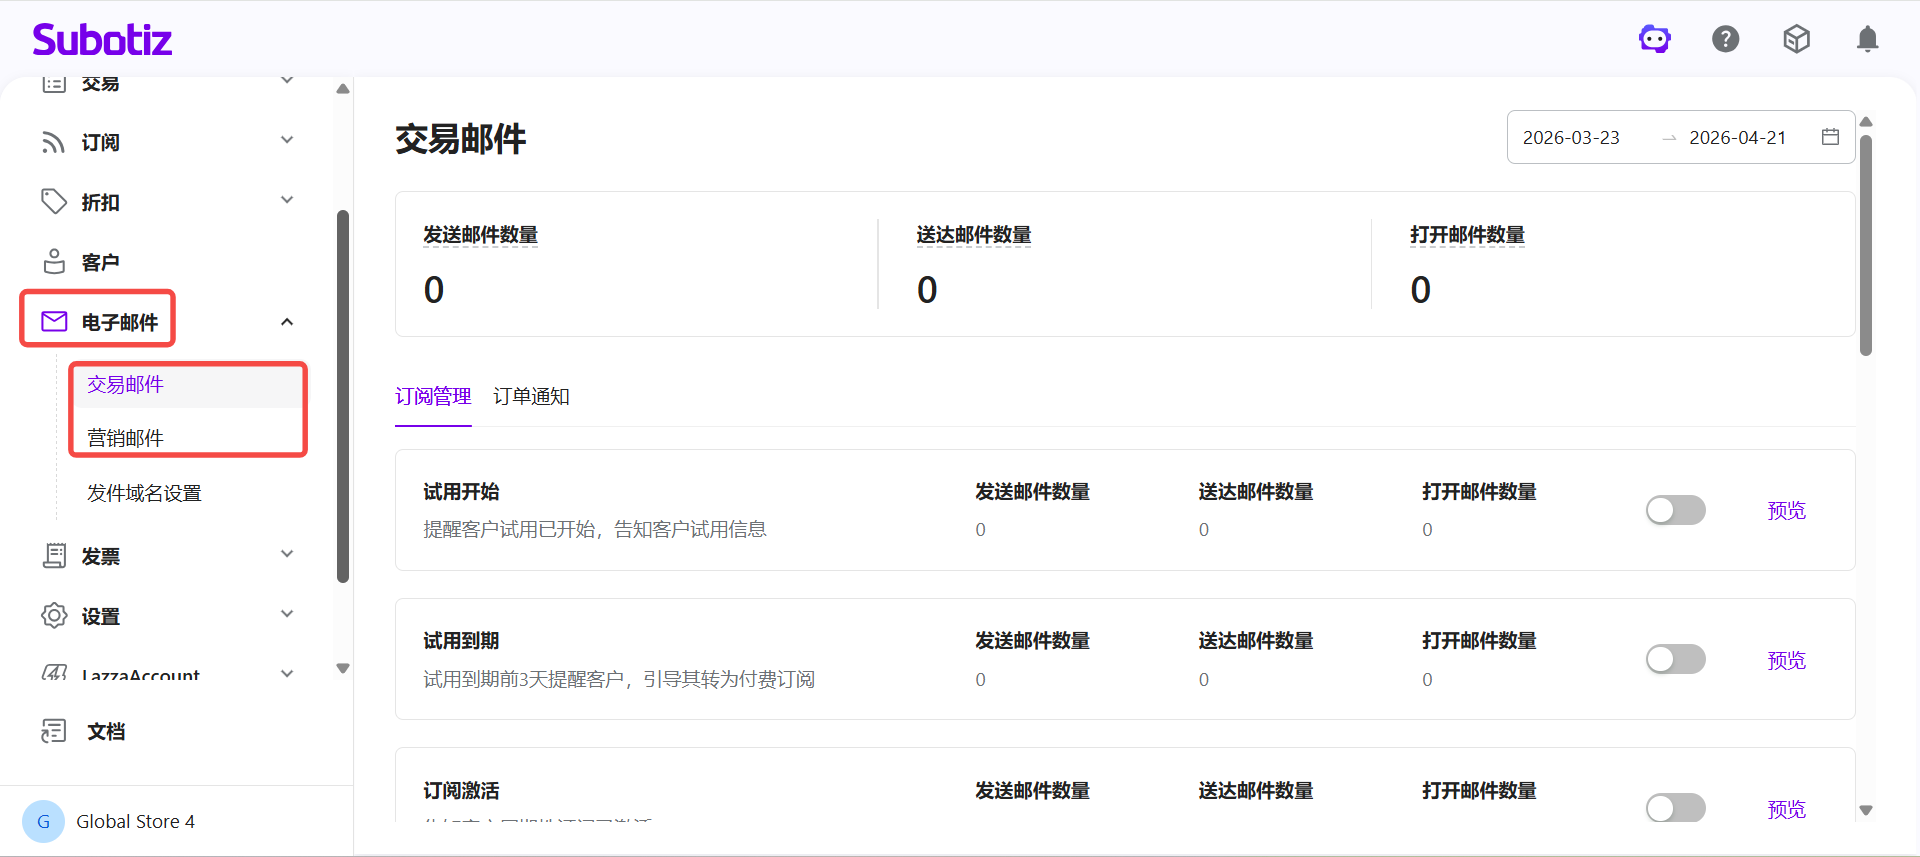Click the help question mark icon
The image size is (1920, 857).
pos(1725,39)
